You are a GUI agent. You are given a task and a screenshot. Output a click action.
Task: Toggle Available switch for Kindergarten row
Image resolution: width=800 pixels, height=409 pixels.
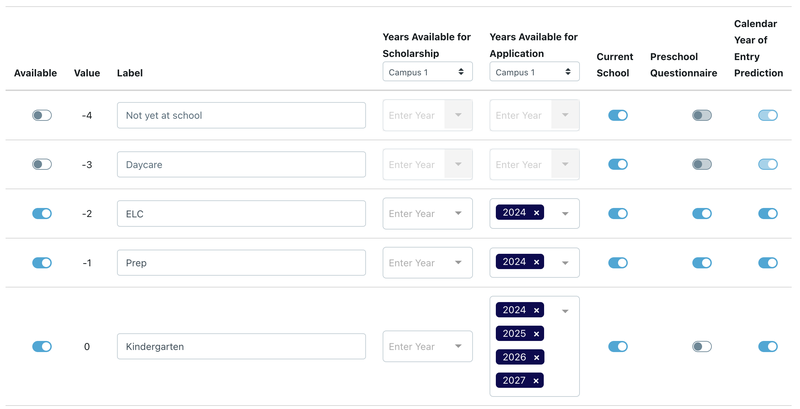42,347
